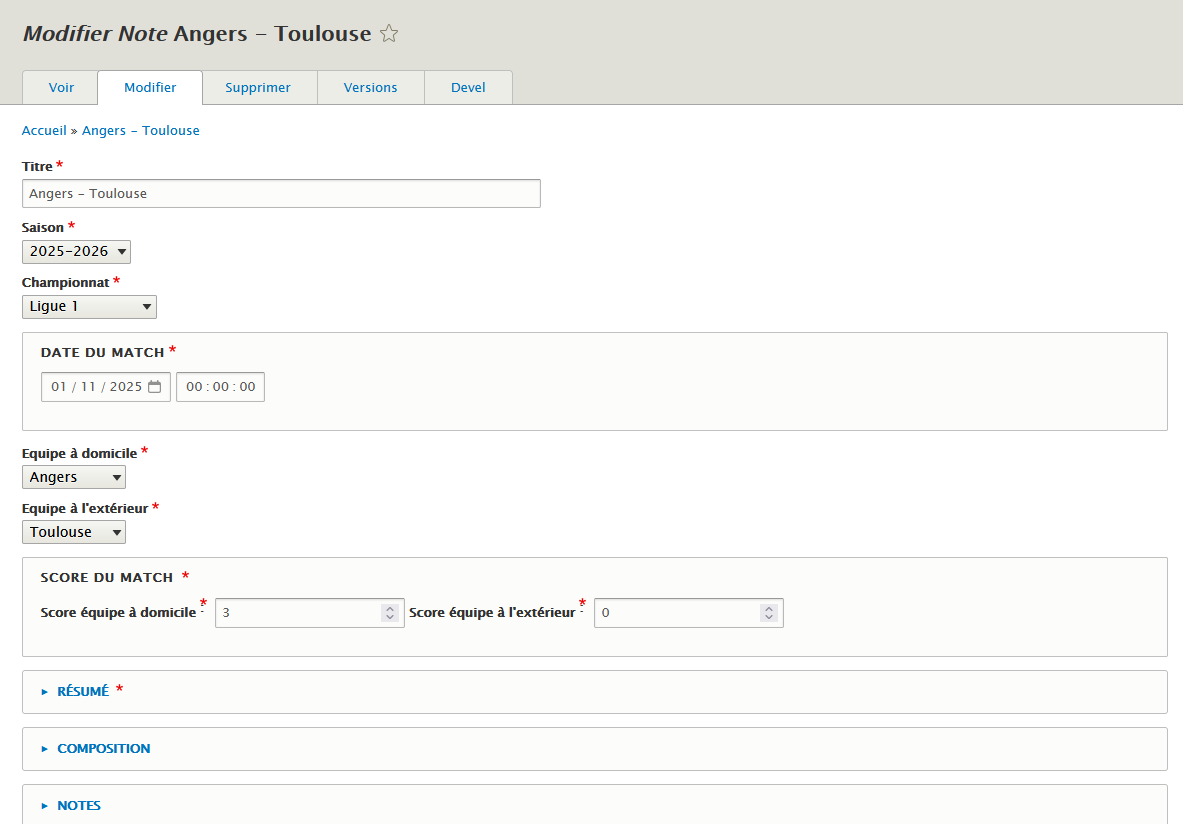Click the favorite star icon beside title
Image resolution: width=1183 pixels, height=824 pixels.
(389, 34)
